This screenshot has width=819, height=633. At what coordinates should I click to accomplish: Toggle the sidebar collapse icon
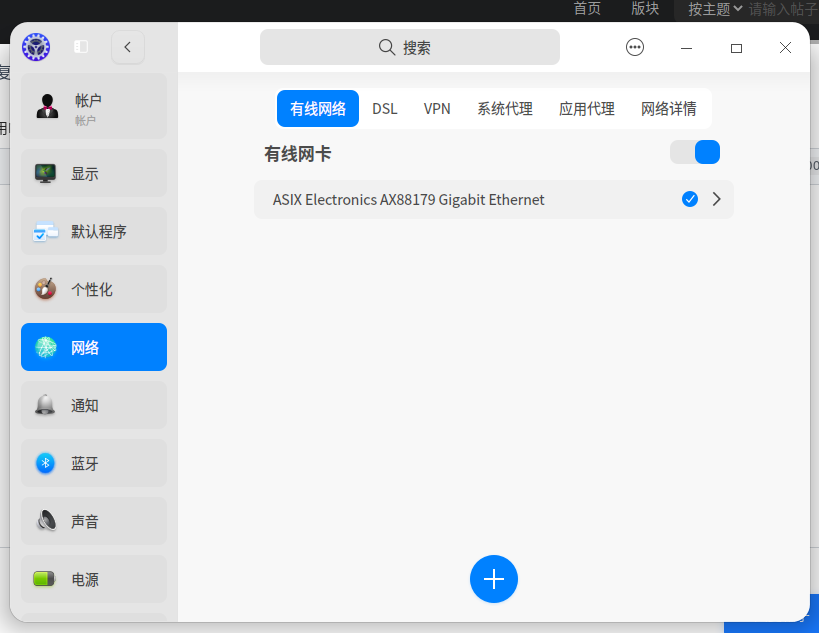pyautogui.click(x=81, y=47)
